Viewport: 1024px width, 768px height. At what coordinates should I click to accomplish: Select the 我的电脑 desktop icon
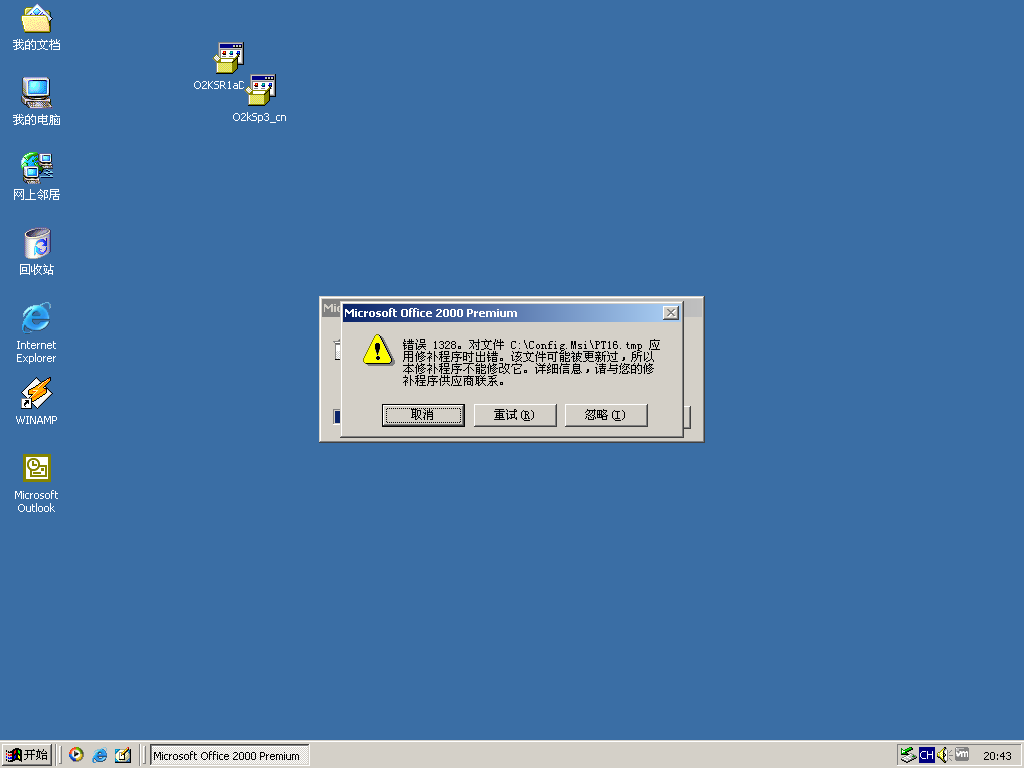point(37,94)
